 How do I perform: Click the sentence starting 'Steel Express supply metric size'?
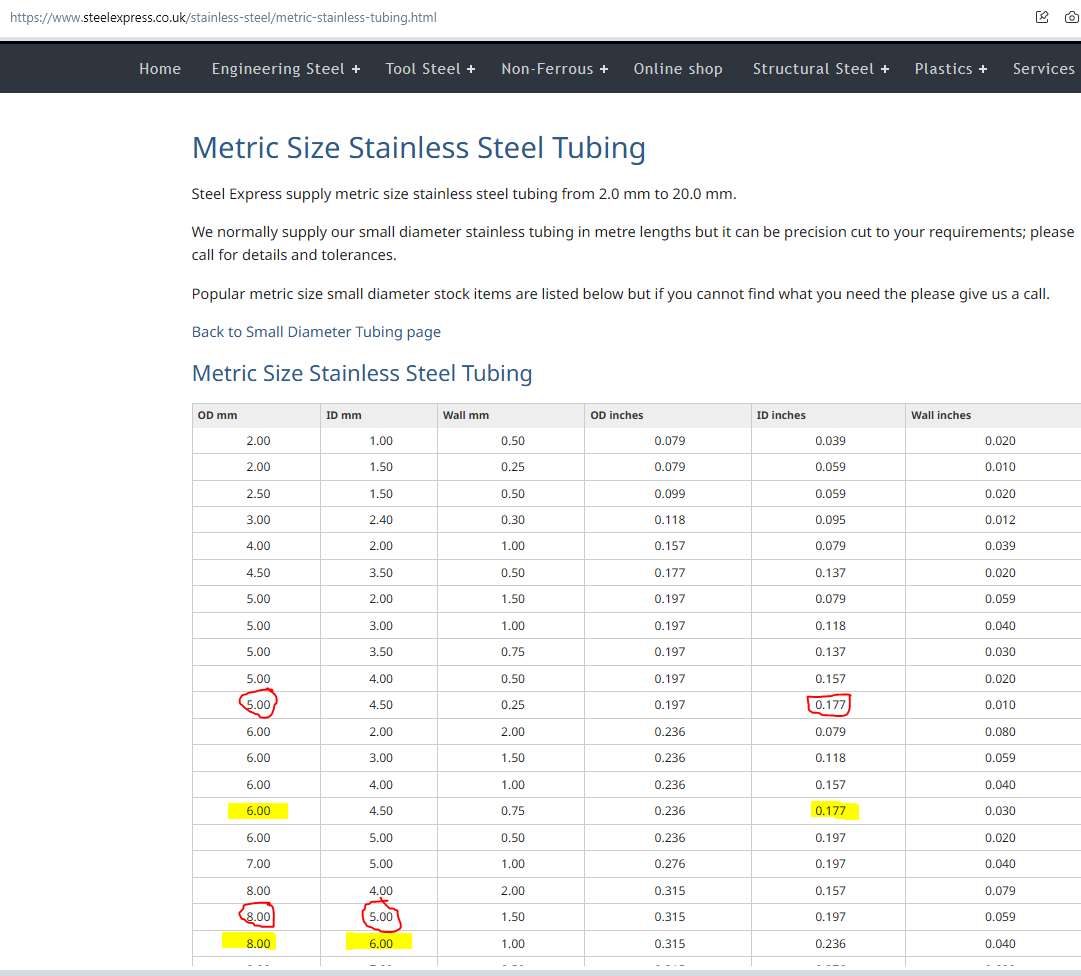(x=464, y=194)
